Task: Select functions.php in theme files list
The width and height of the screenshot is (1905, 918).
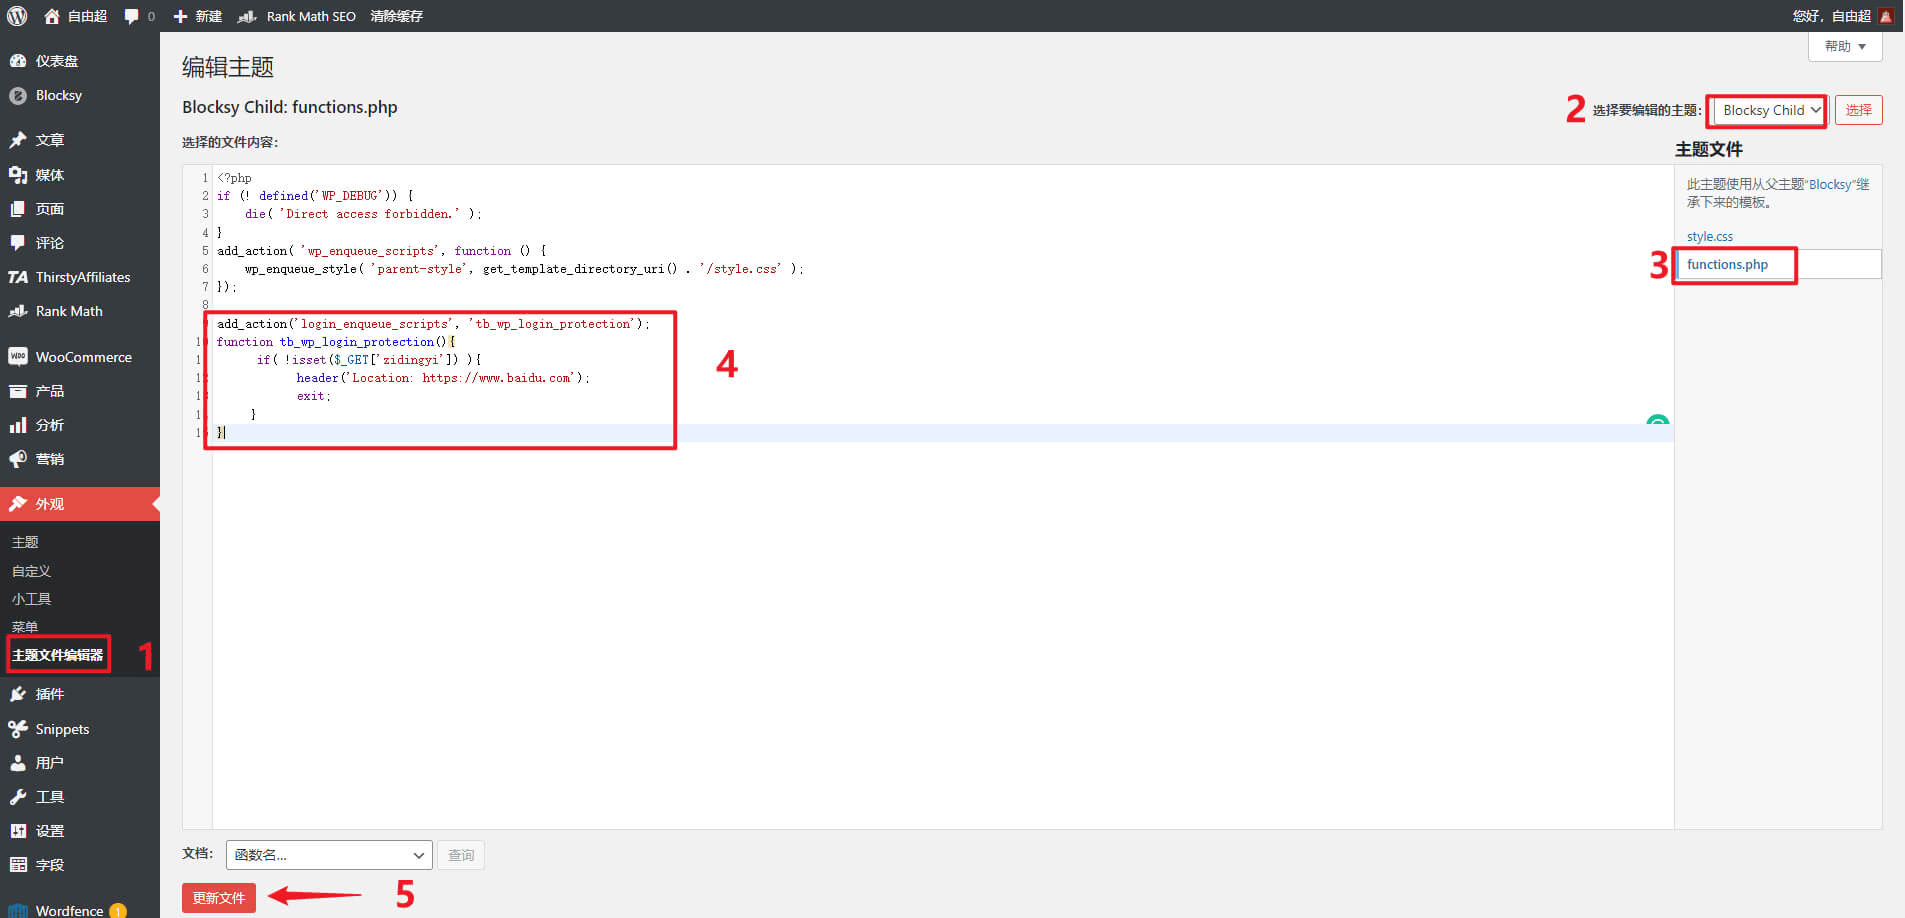Action: click(x=1727, y=264)
